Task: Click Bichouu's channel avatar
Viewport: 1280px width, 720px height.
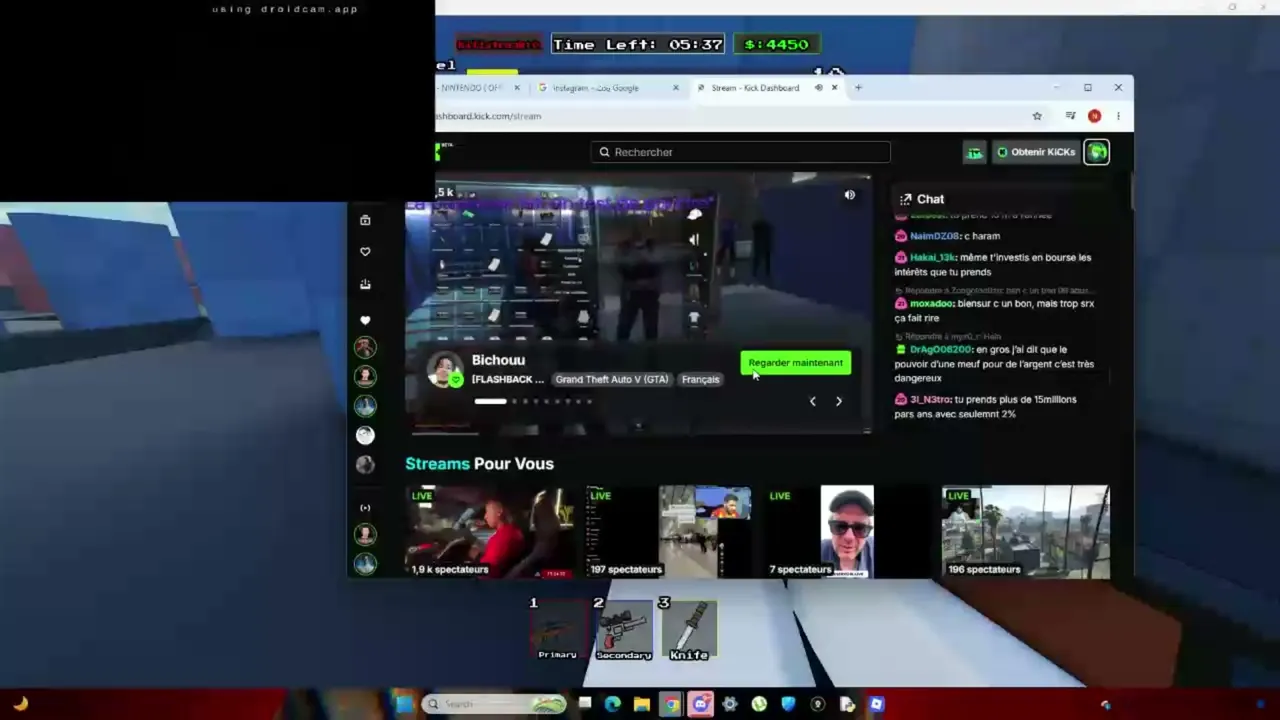Action: pyautogui.click(x=444, y=369)
